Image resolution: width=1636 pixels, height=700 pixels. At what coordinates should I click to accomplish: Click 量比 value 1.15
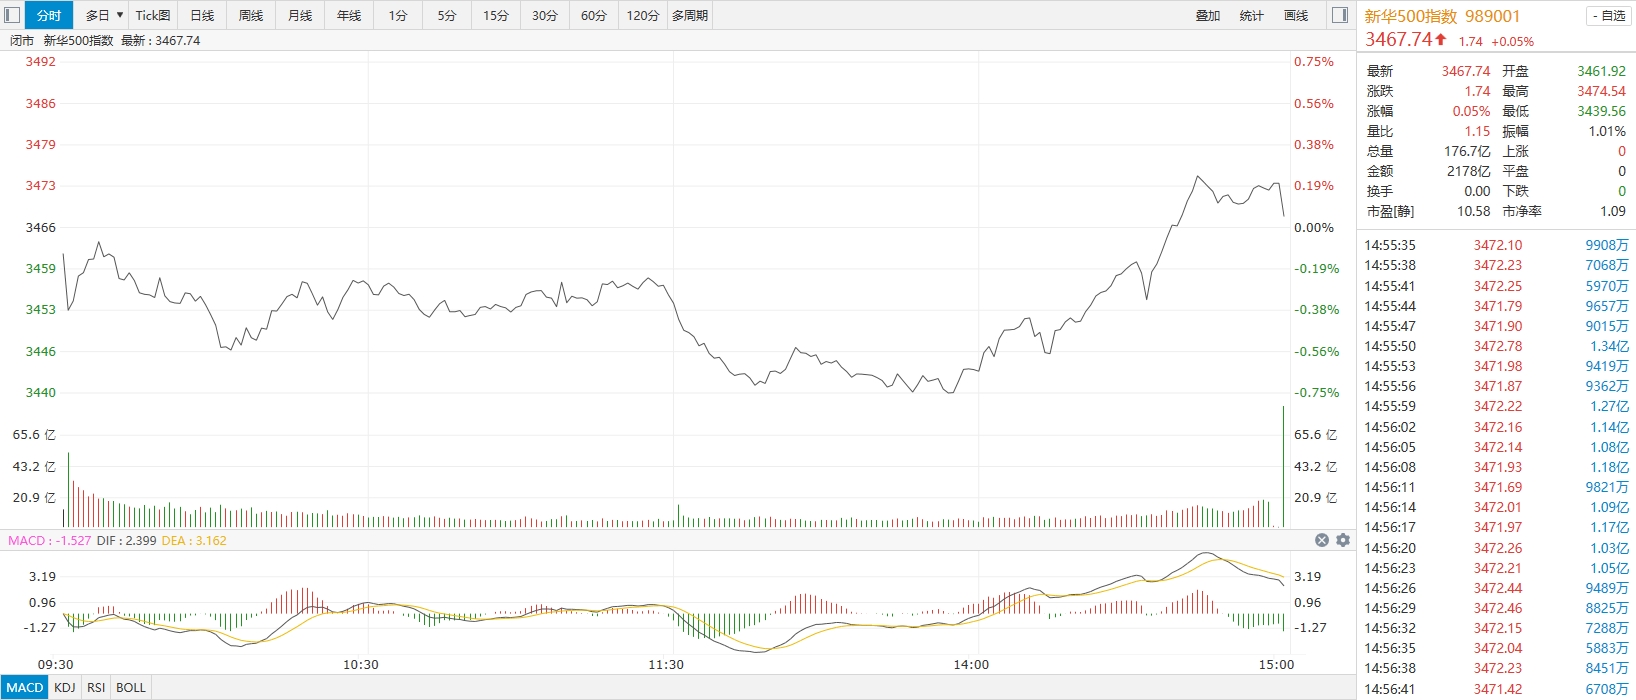pyautogui.click(x=1478, y=131)
